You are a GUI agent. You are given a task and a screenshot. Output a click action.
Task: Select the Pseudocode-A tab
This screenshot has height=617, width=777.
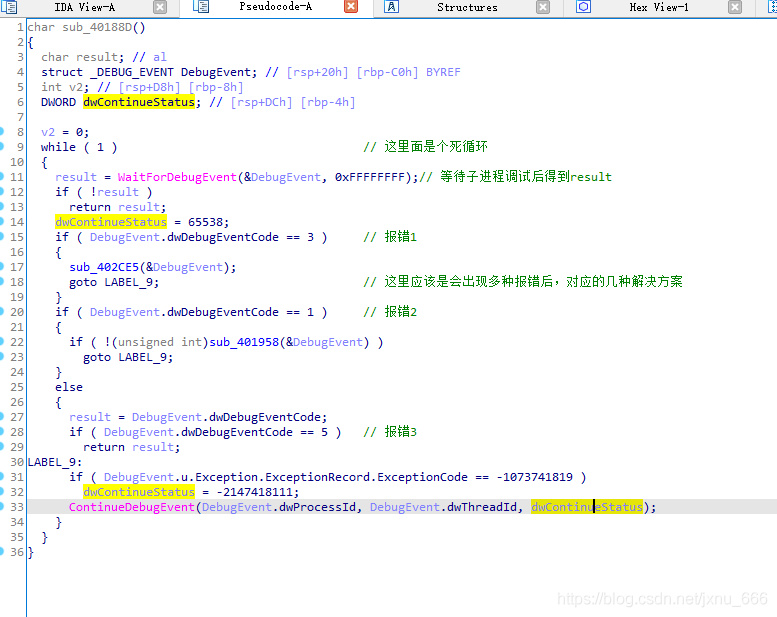[276, 7]
